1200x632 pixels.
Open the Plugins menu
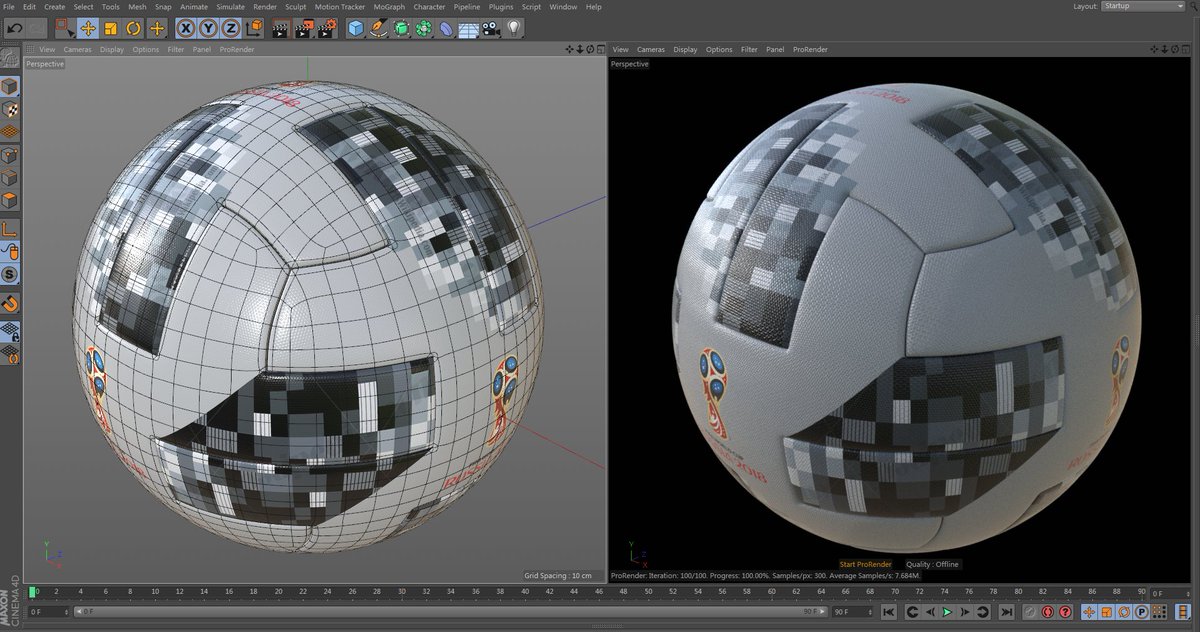click(501, 7)
